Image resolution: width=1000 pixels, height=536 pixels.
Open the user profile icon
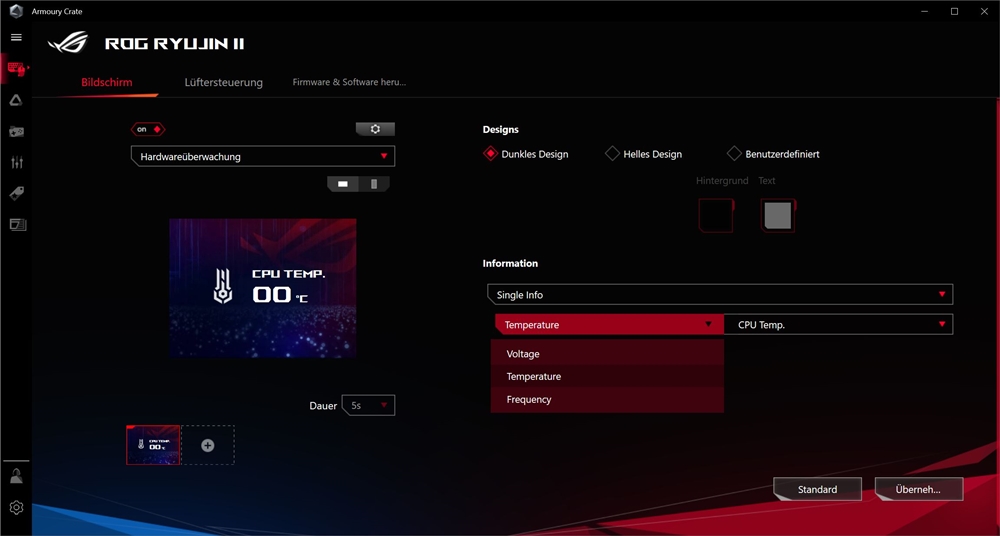pos(17,476)
